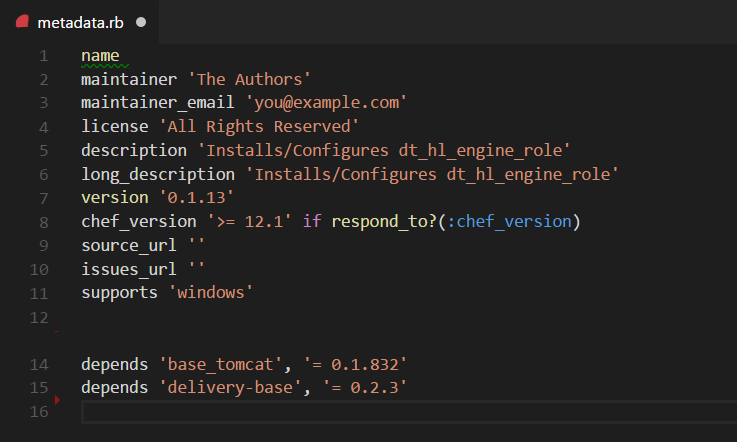
Task: Click line number 7 in the gutter
Action: click(44, 198)
